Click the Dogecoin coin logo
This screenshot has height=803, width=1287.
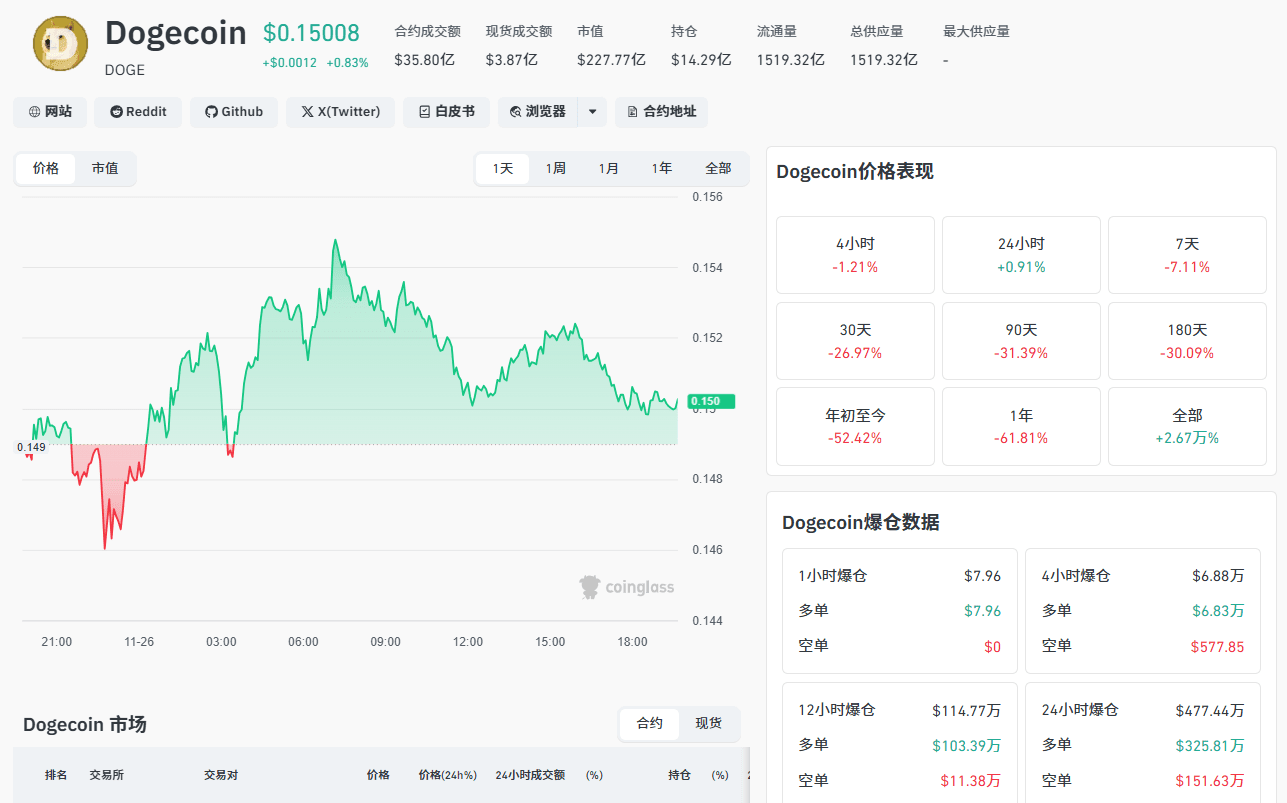point(61,45)
